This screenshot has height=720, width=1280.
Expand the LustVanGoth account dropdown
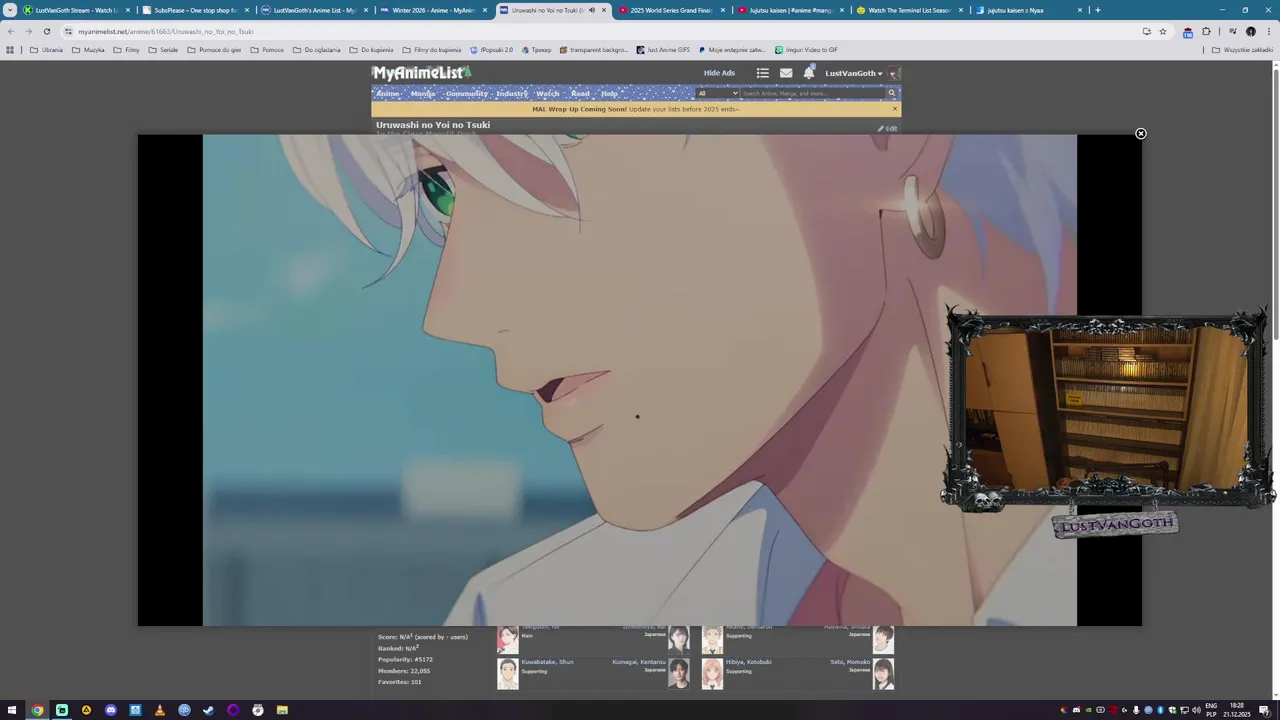(x=853, y=73)
